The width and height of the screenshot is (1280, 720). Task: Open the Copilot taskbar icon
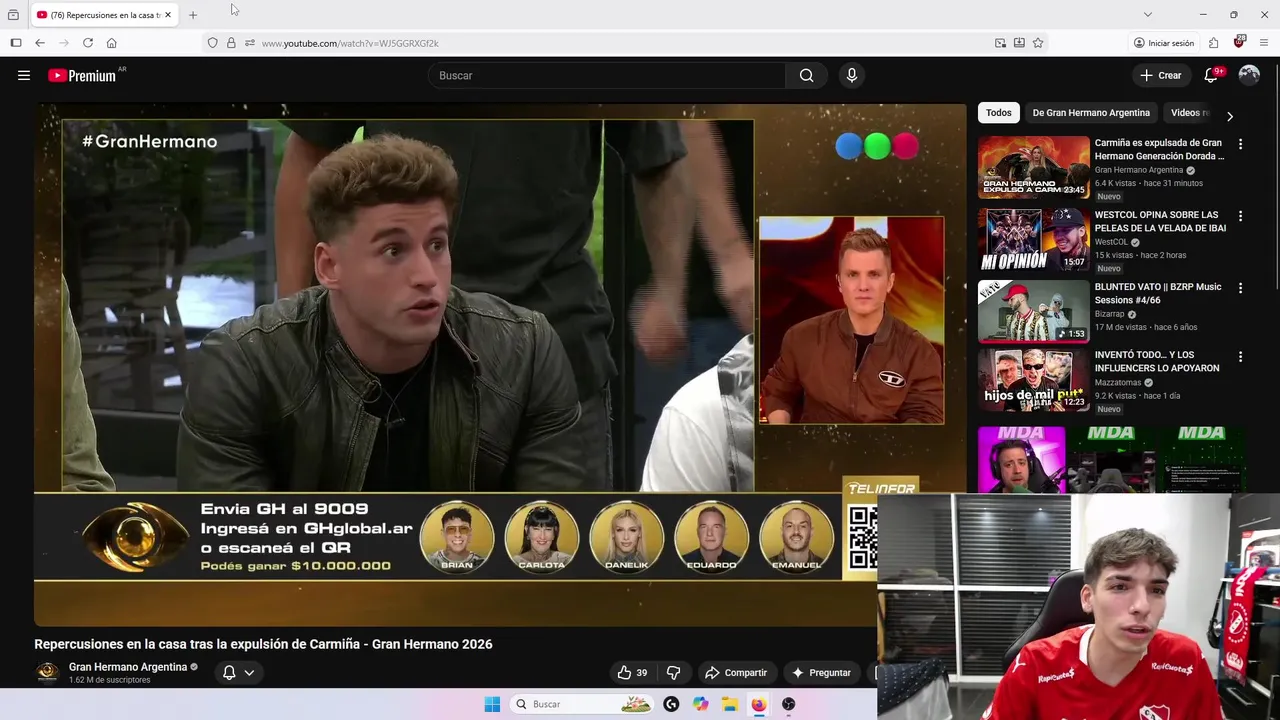click(701, 704)
